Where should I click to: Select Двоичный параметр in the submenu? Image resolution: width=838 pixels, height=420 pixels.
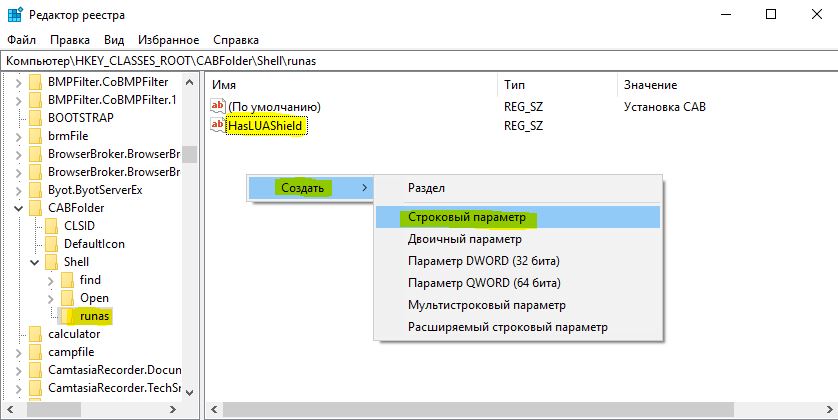click(518, 239)
